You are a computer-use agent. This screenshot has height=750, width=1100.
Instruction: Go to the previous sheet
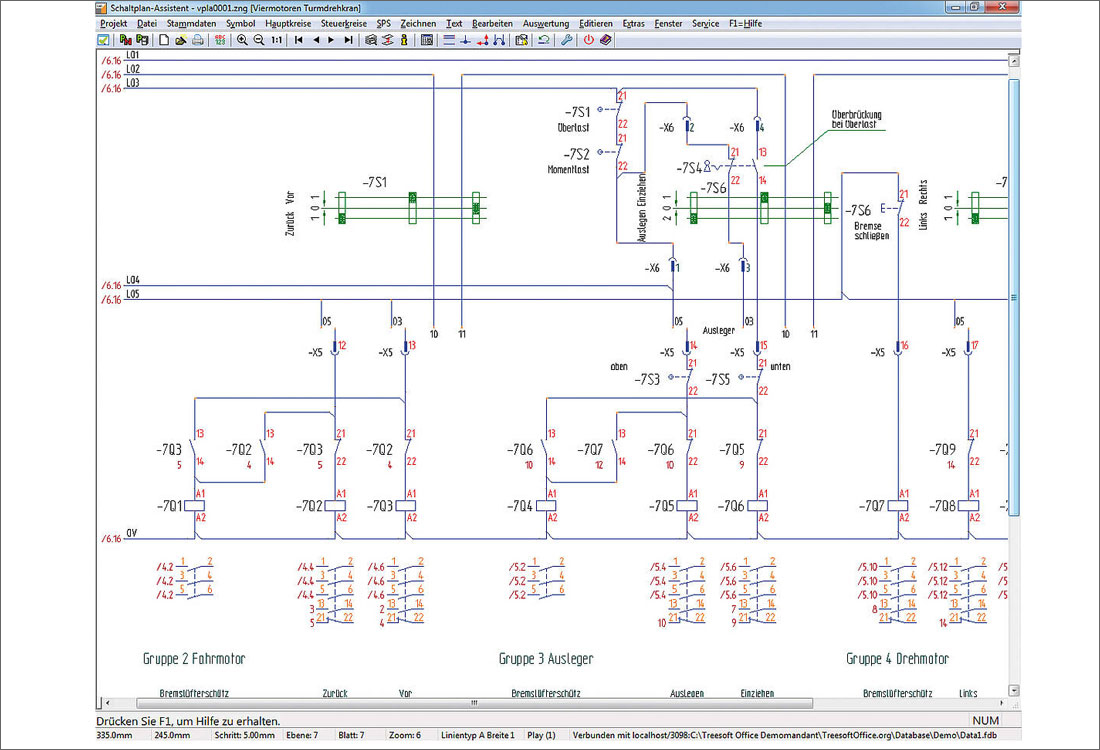coord(316,41)
